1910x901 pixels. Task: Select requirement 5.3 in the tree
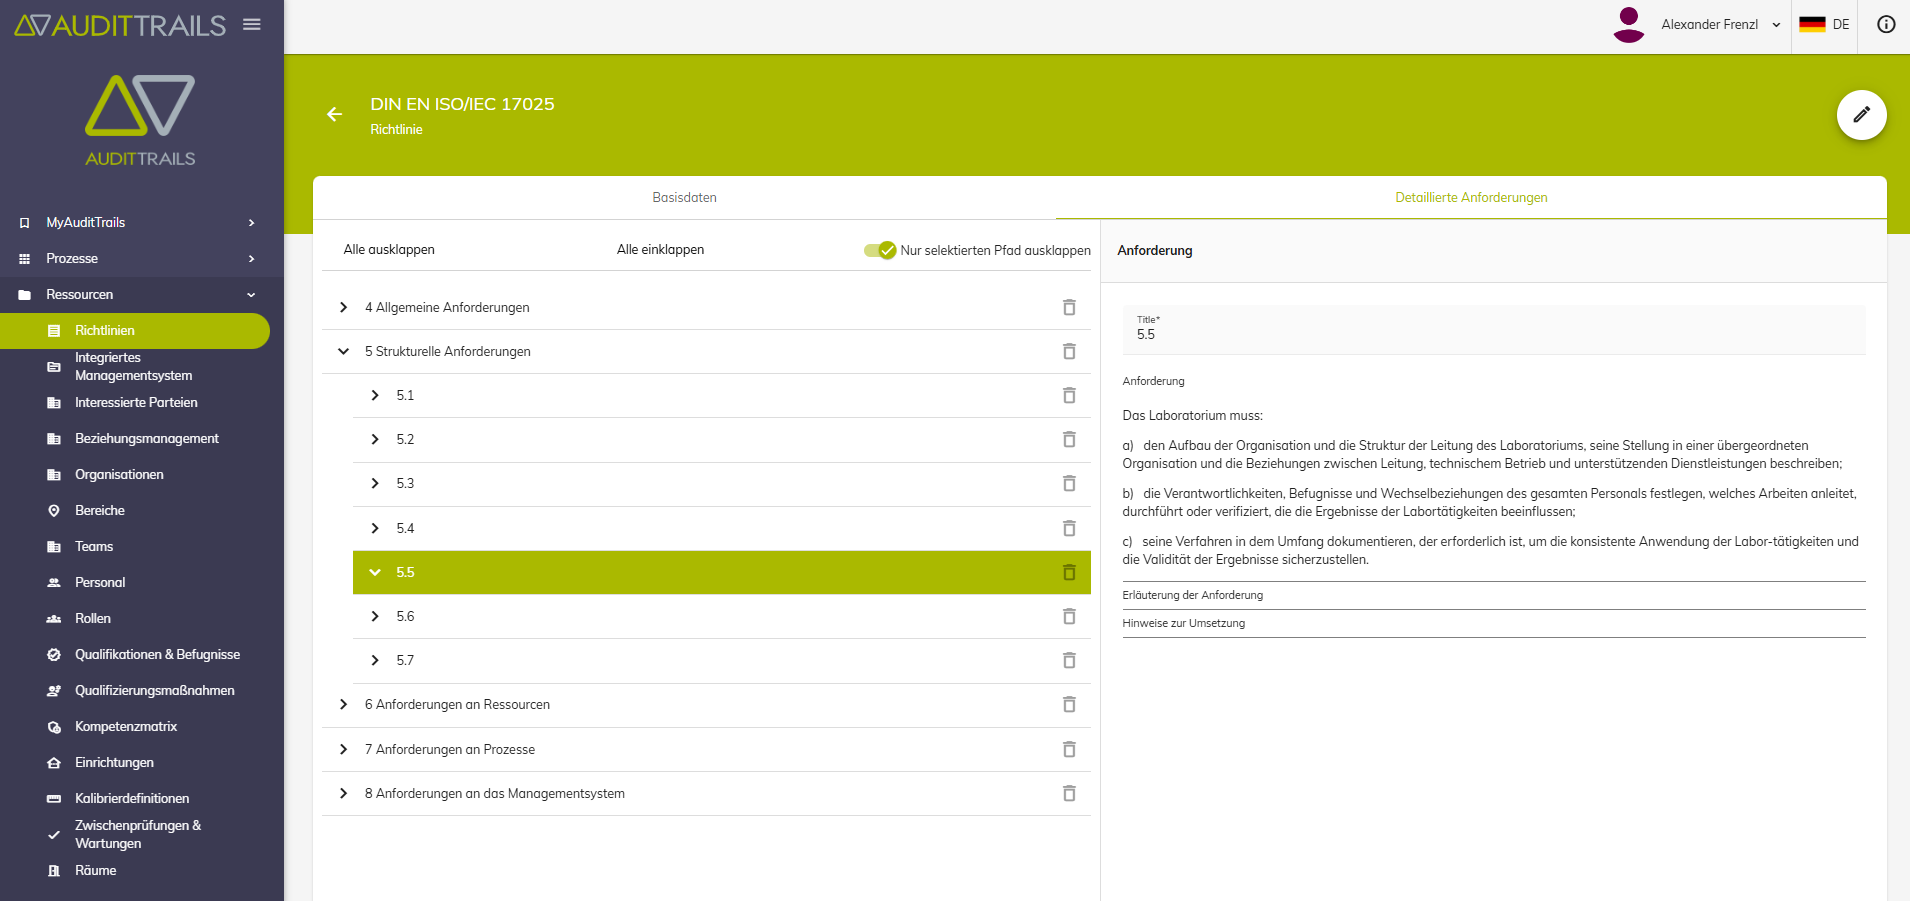722,484
